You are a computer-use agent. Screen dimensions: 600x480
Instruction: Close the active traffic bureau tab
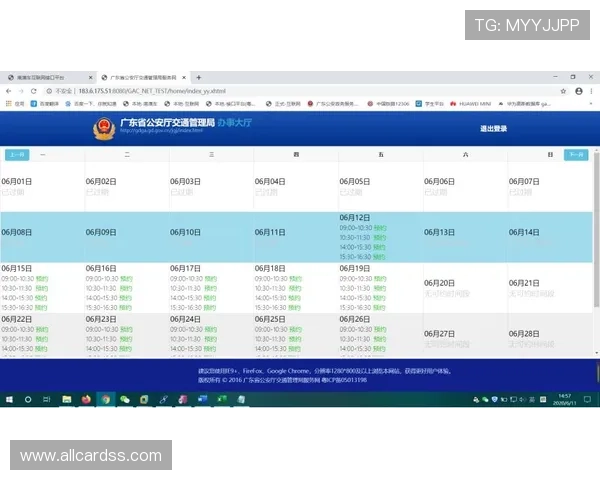[184, 78]
